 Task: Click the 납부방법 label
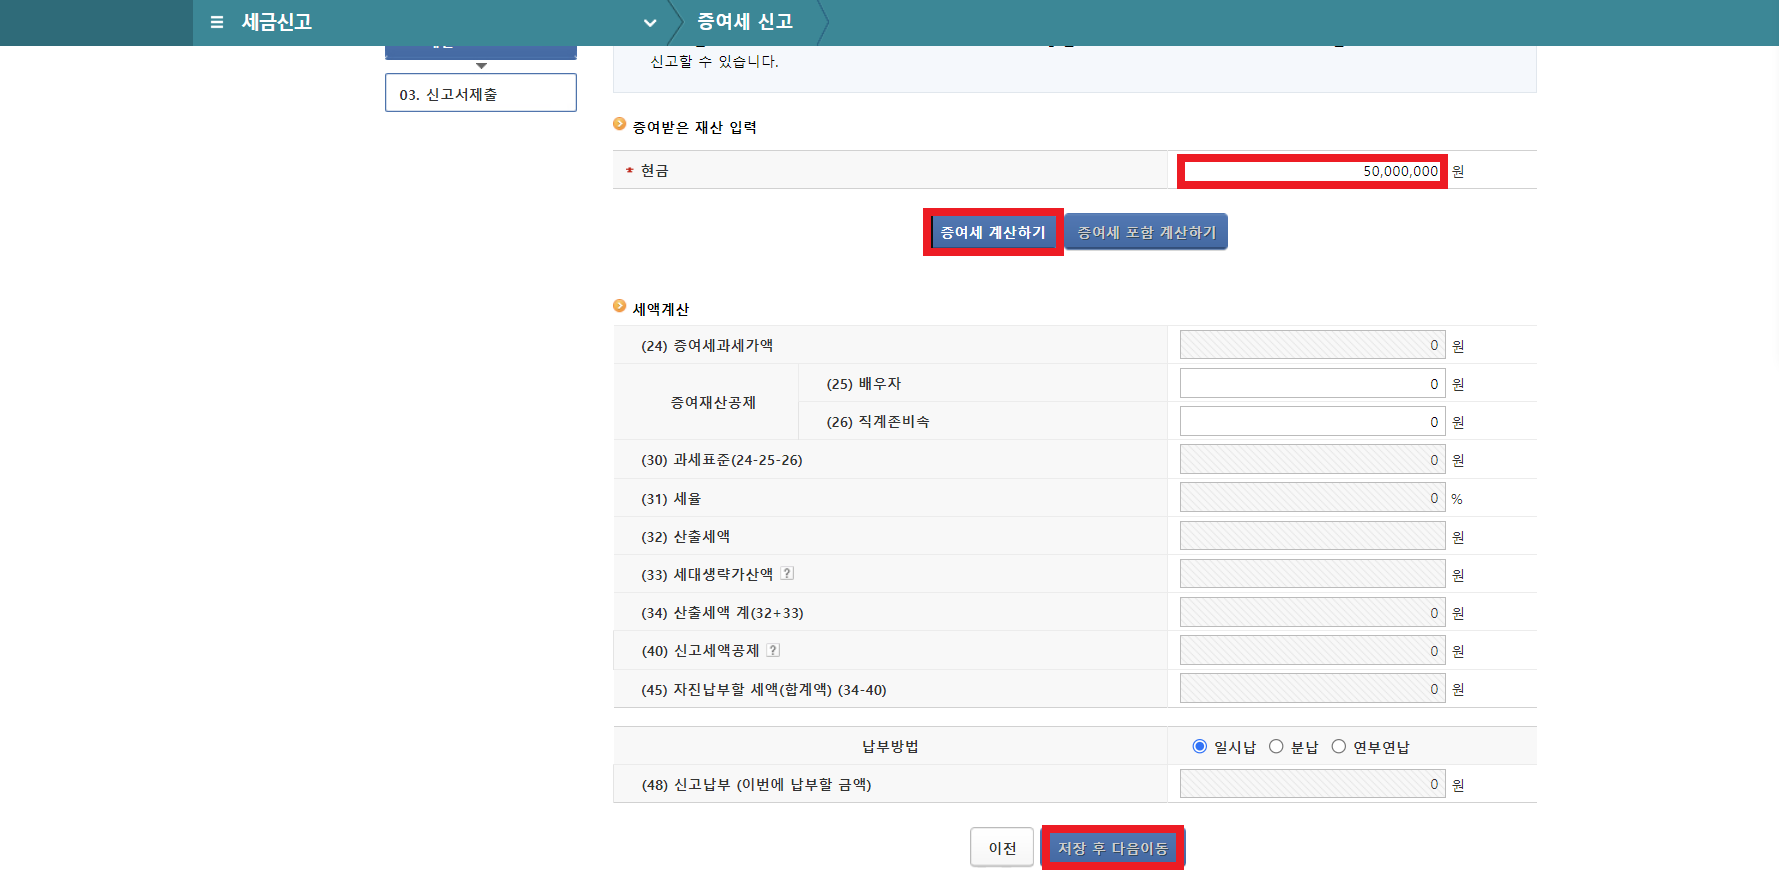pyautogui.click(x=890, y=746)
